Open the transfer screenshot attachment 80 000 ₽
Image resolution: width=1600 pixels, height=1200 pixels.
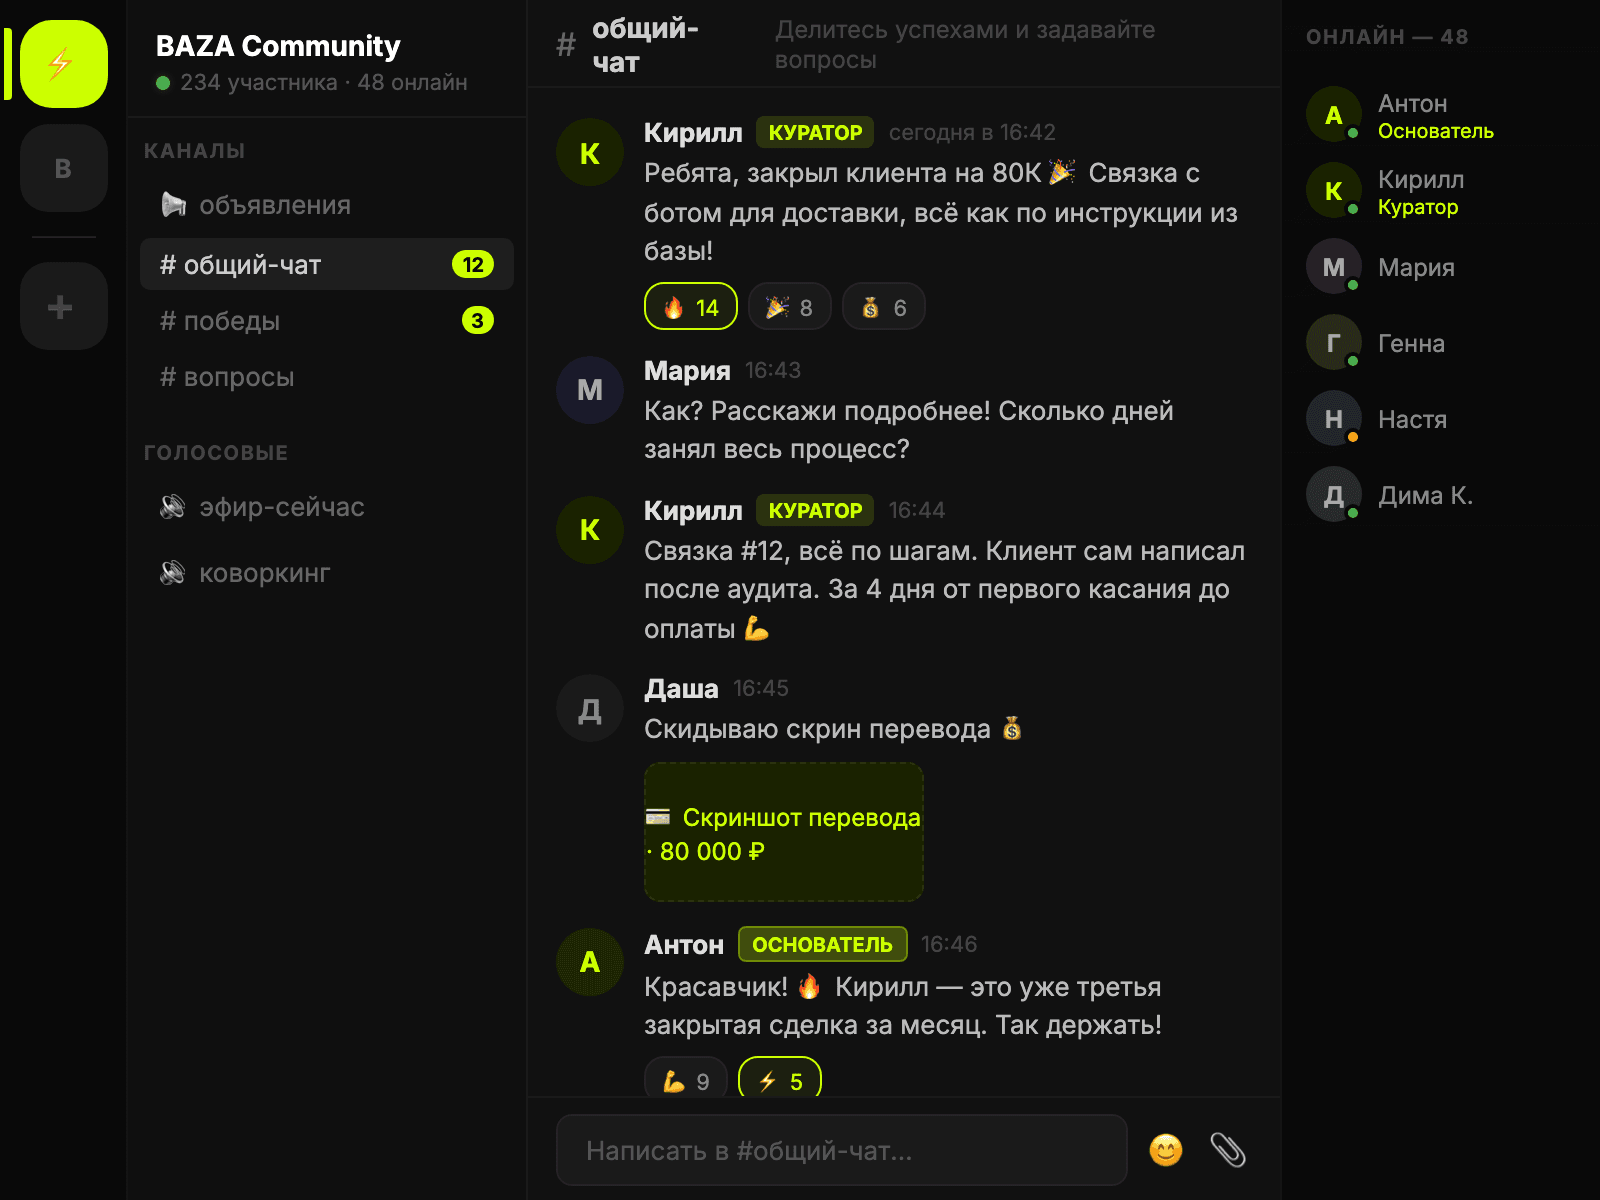click(784, 833)
